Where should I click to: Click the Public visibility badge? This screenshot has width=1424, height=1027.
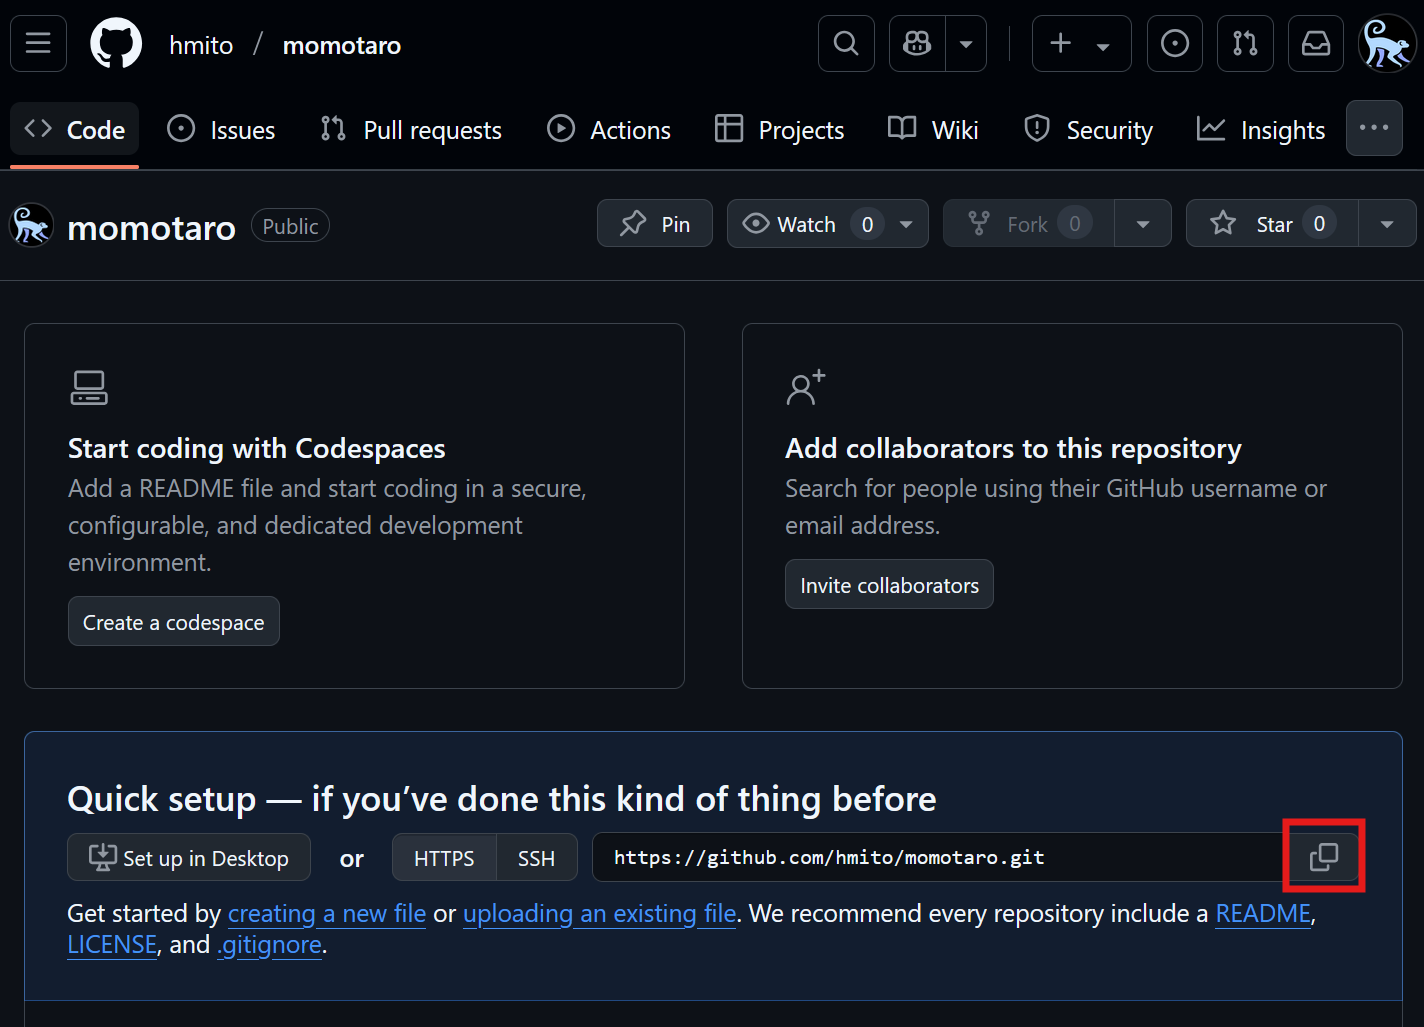click(290, 226)
